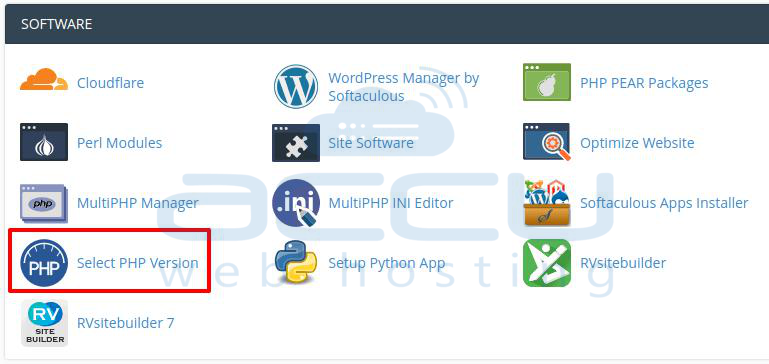Click the MultiPHP Manager php icon
The width and height of the screenshot is (769, 364).
click(x=44, y=203)
